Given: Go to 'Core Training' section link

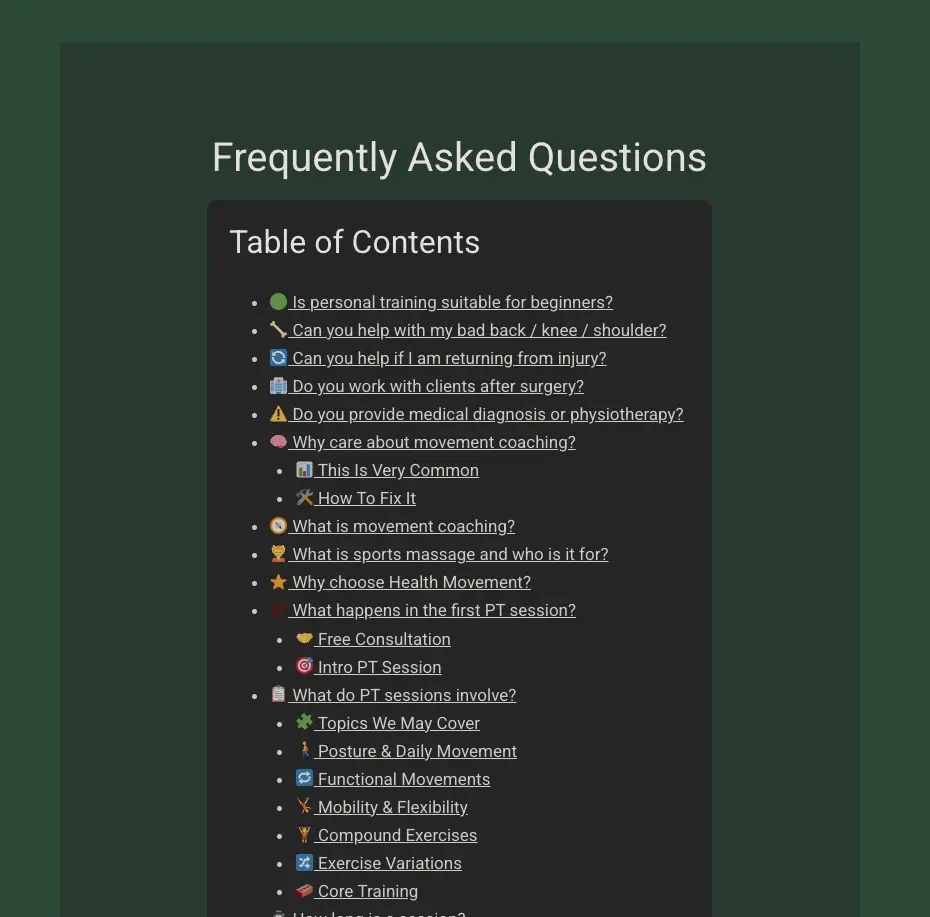Looking at the screenshot, I should click(x=367, y=891).
